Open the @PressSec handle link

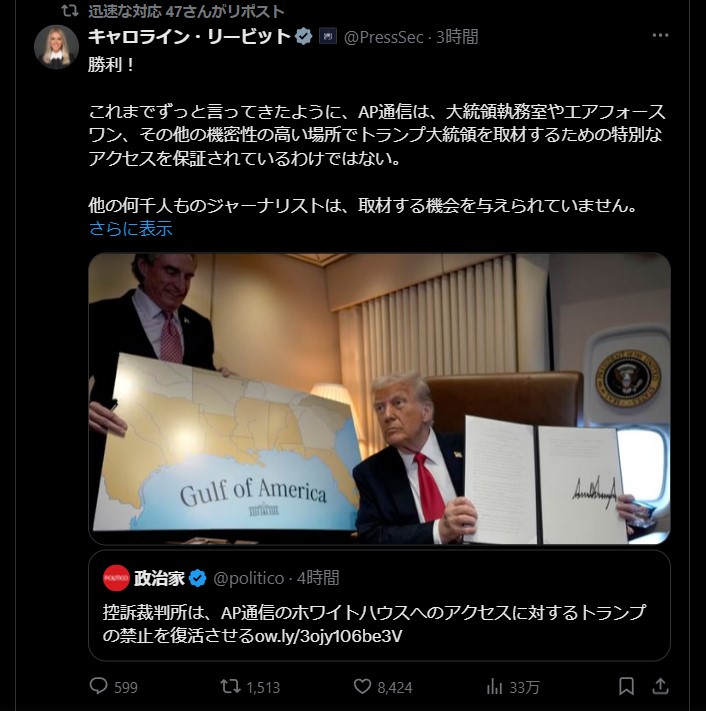pos(384,37)
